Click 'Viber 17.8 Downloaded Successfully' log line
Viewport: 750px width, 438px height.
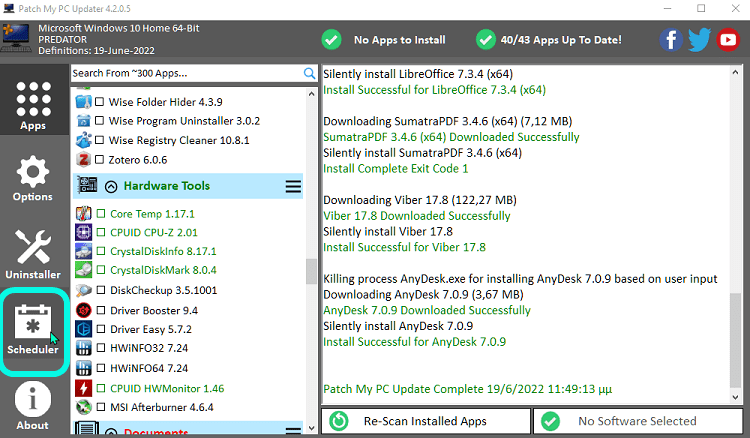click(x=417, y=216)
